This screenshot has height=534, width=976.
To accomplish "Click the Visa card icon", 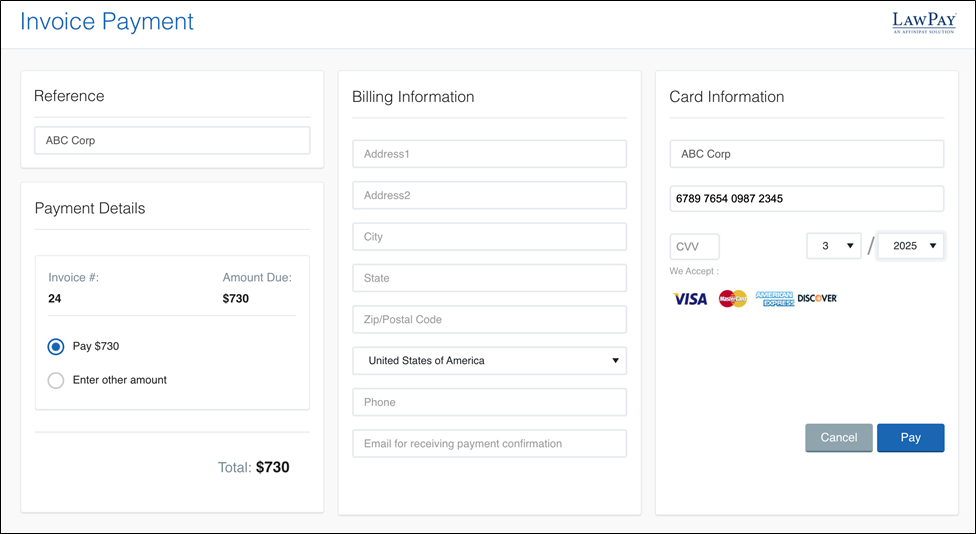I will pos(690,299).
